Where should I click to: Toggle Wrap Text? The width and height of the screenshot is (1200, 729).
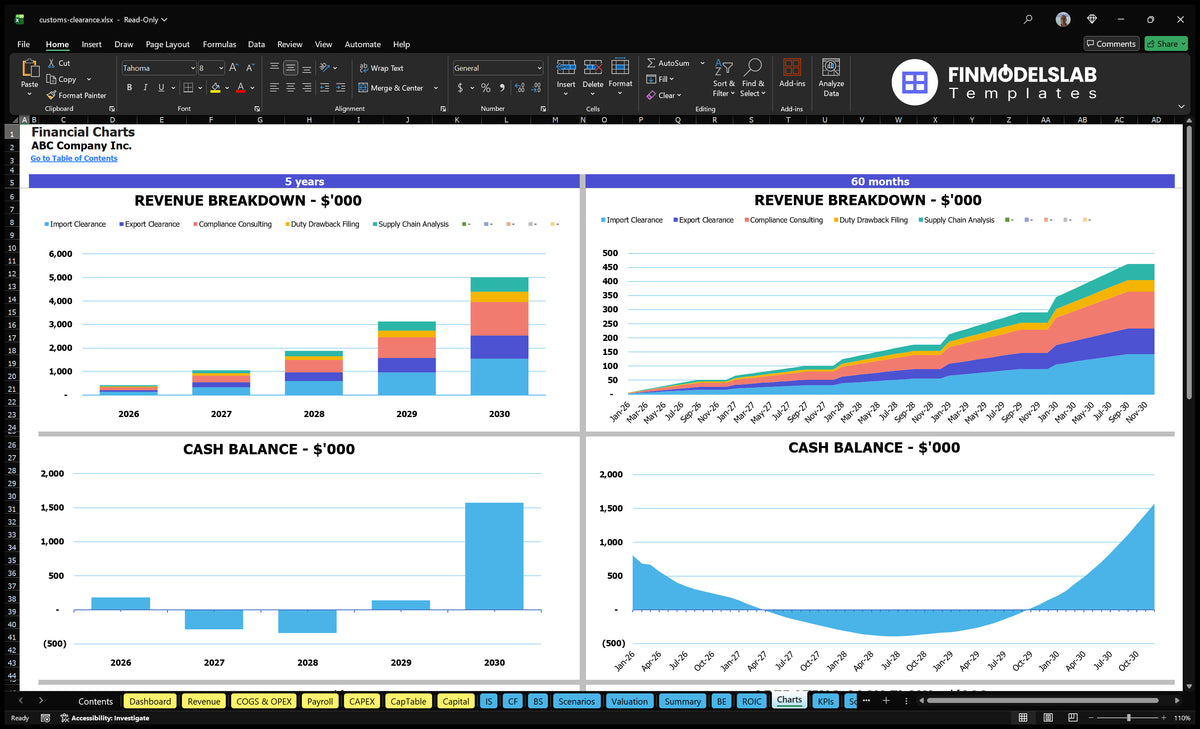click(x=381, y=68)
